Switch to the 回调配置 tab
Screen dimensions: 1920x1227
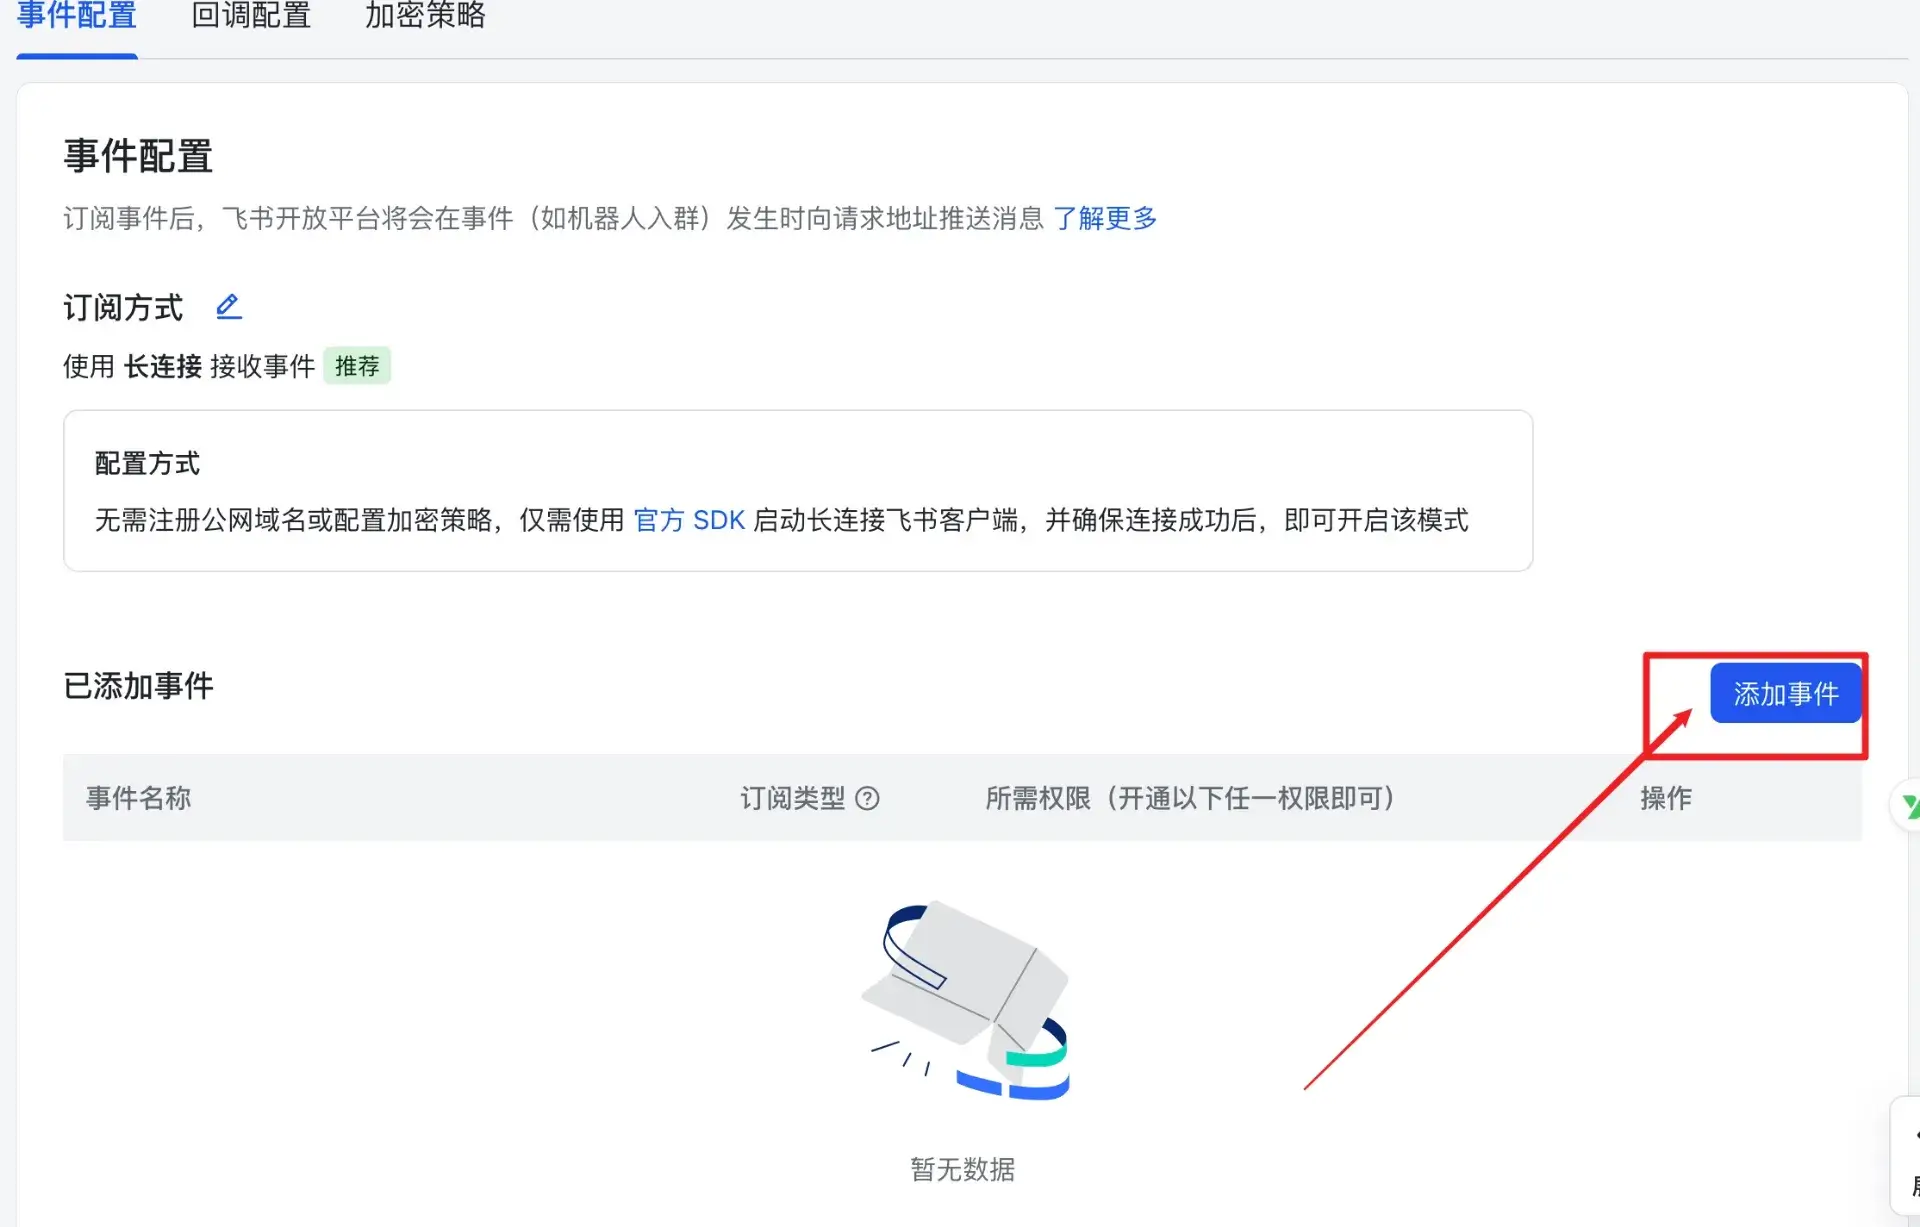tap(251, 16)
